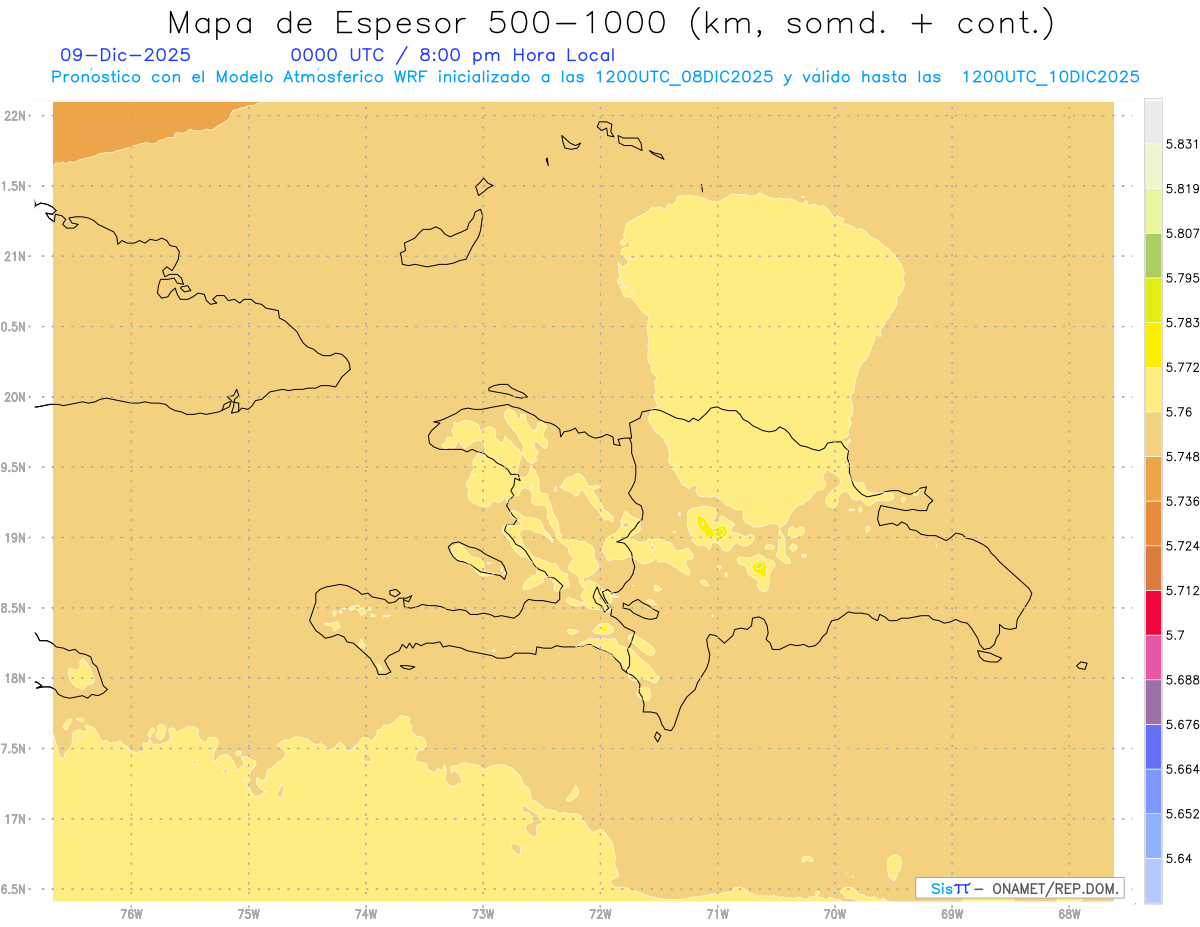Click the color scale value "5.712"

1182,590
